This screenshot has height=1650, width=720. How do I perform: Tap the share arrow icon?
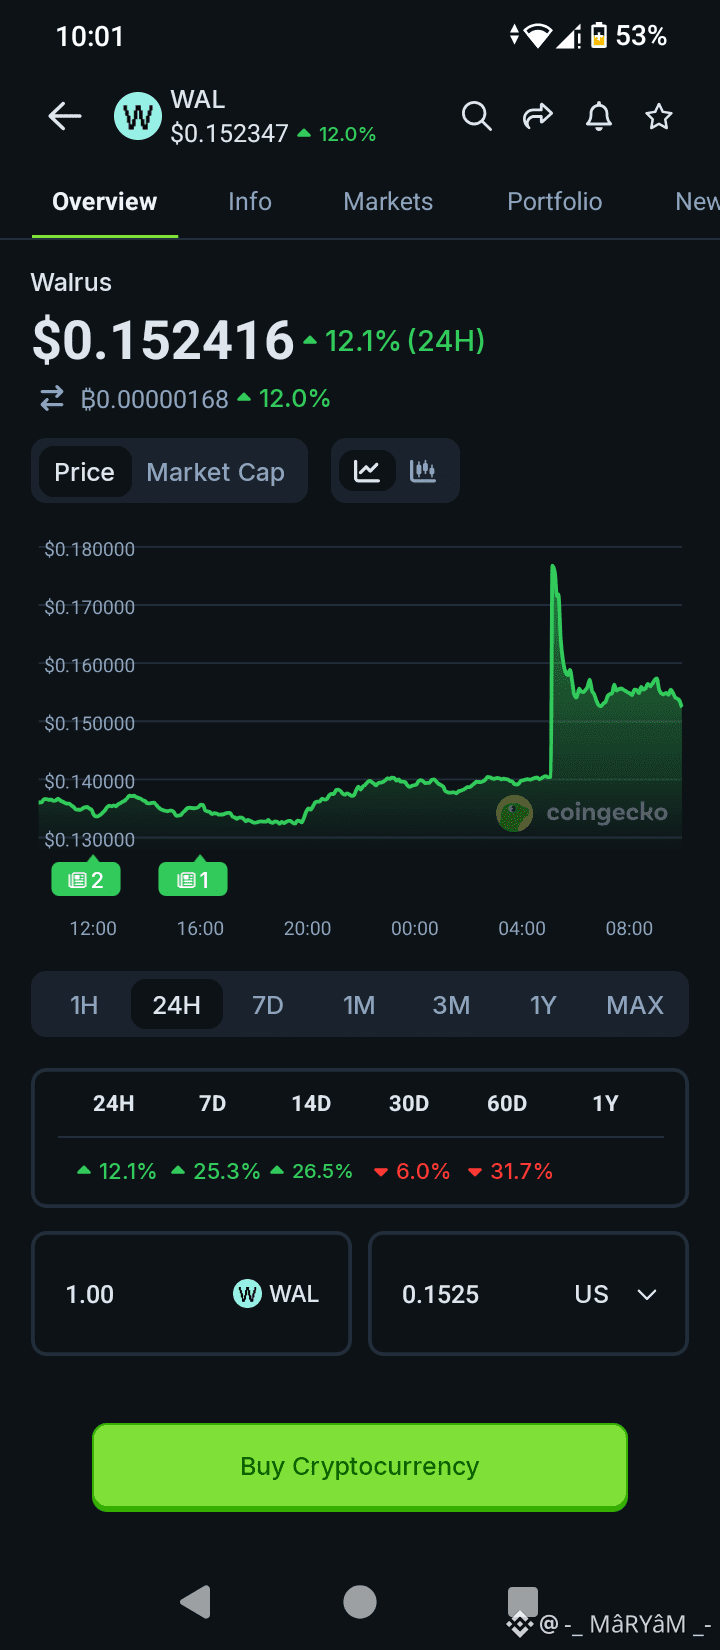coord(538,117)
